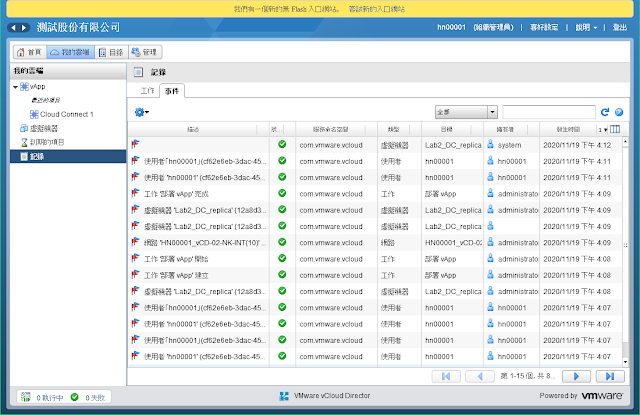Image resolution: width=640 pixels, height=415 pixels.
Task: Open the 首頁 home tab
Action: click(30, 52)
